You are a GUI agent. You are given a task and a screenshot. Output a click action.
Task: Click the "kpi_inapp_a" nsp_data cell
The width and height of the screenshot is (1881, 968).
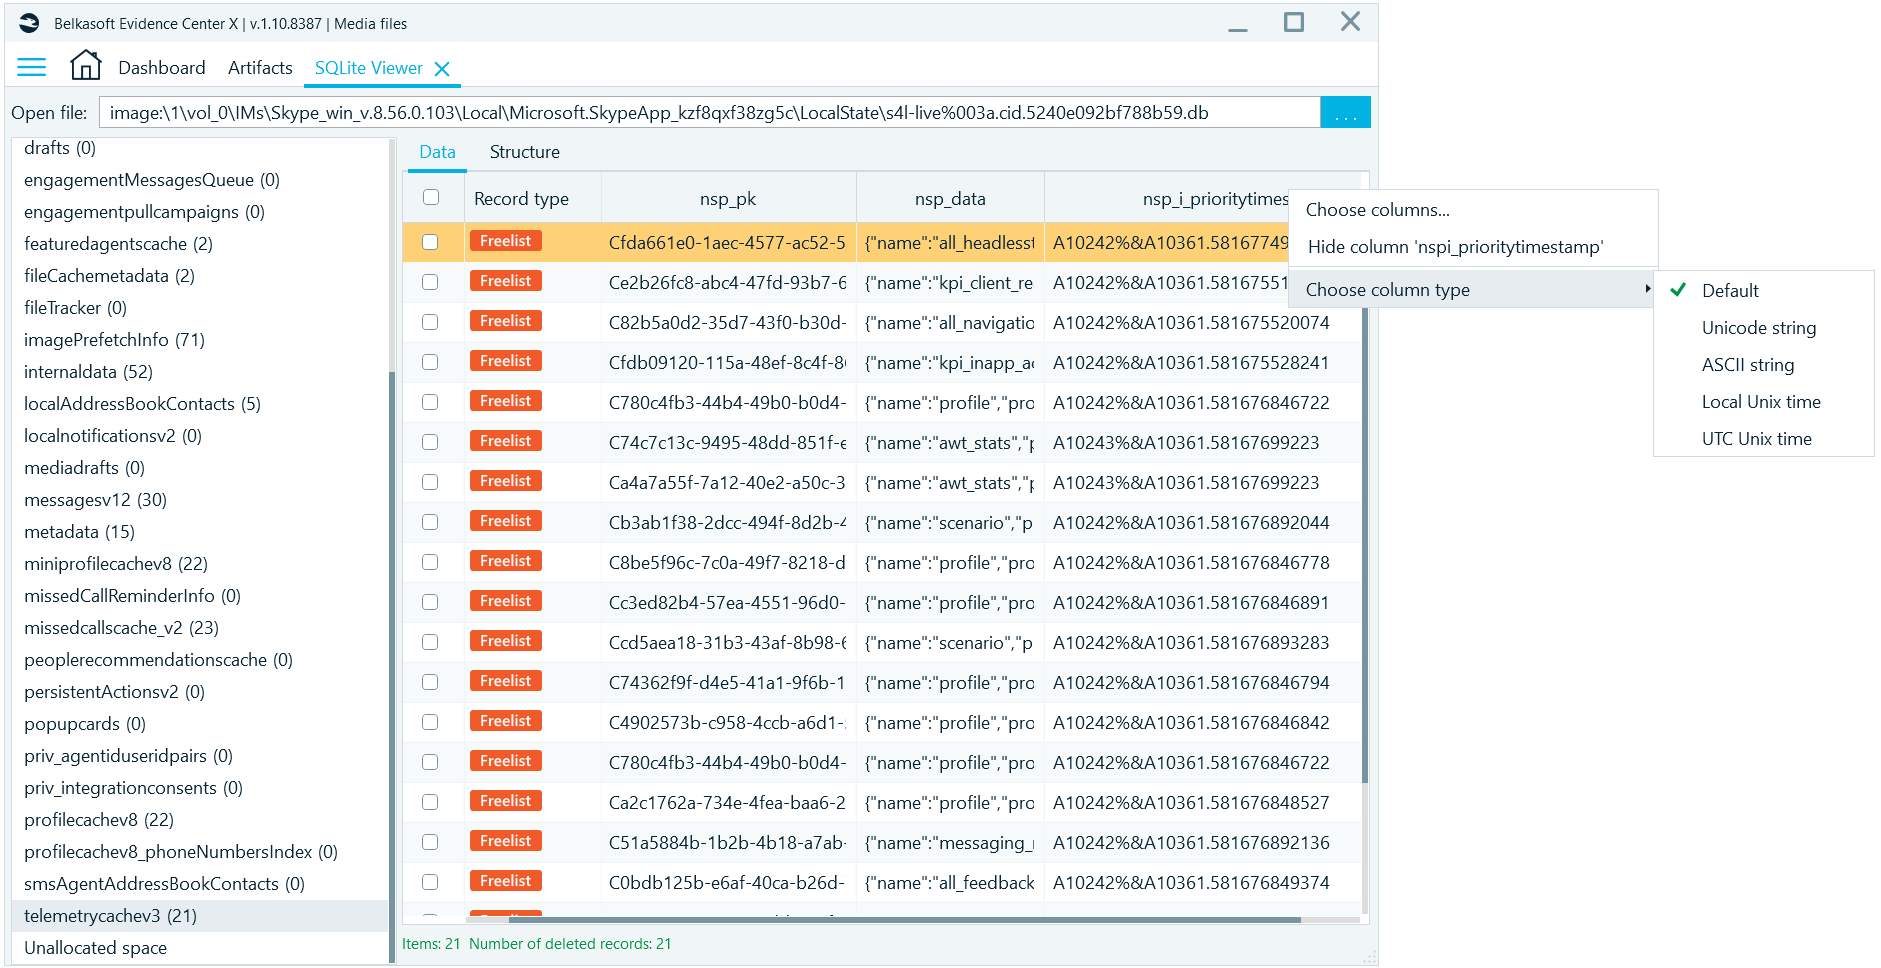(950, 363)
